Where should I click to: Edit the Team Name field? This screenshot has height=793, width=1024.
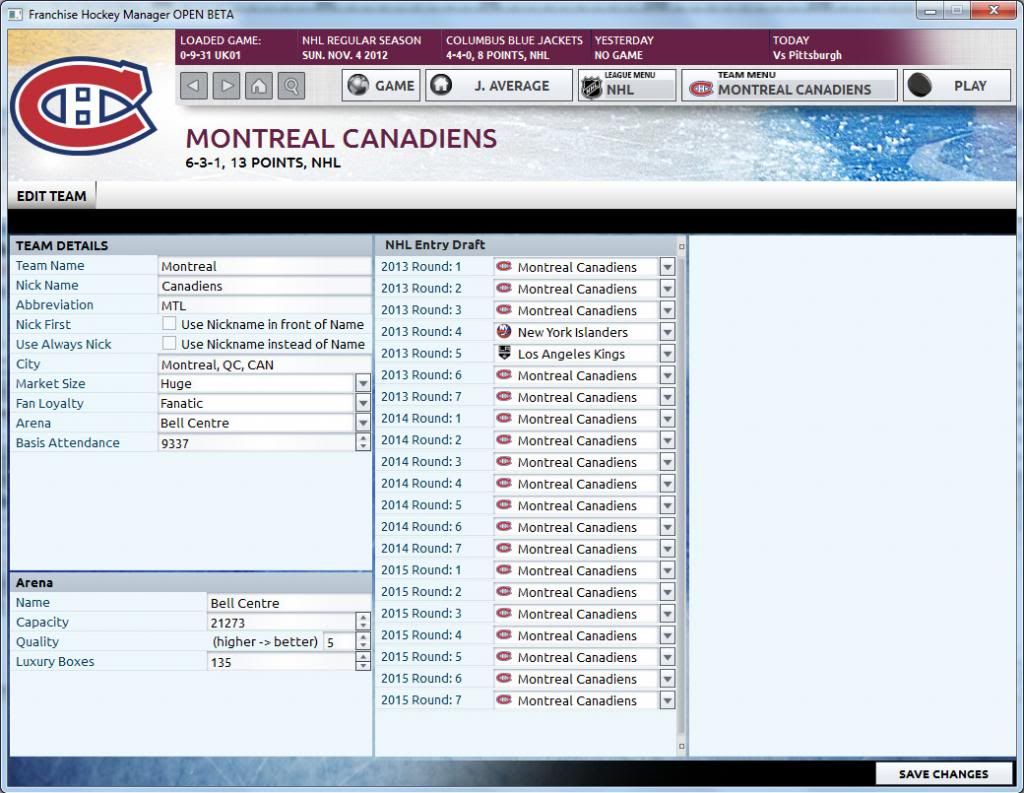click(x=264, y=266)
